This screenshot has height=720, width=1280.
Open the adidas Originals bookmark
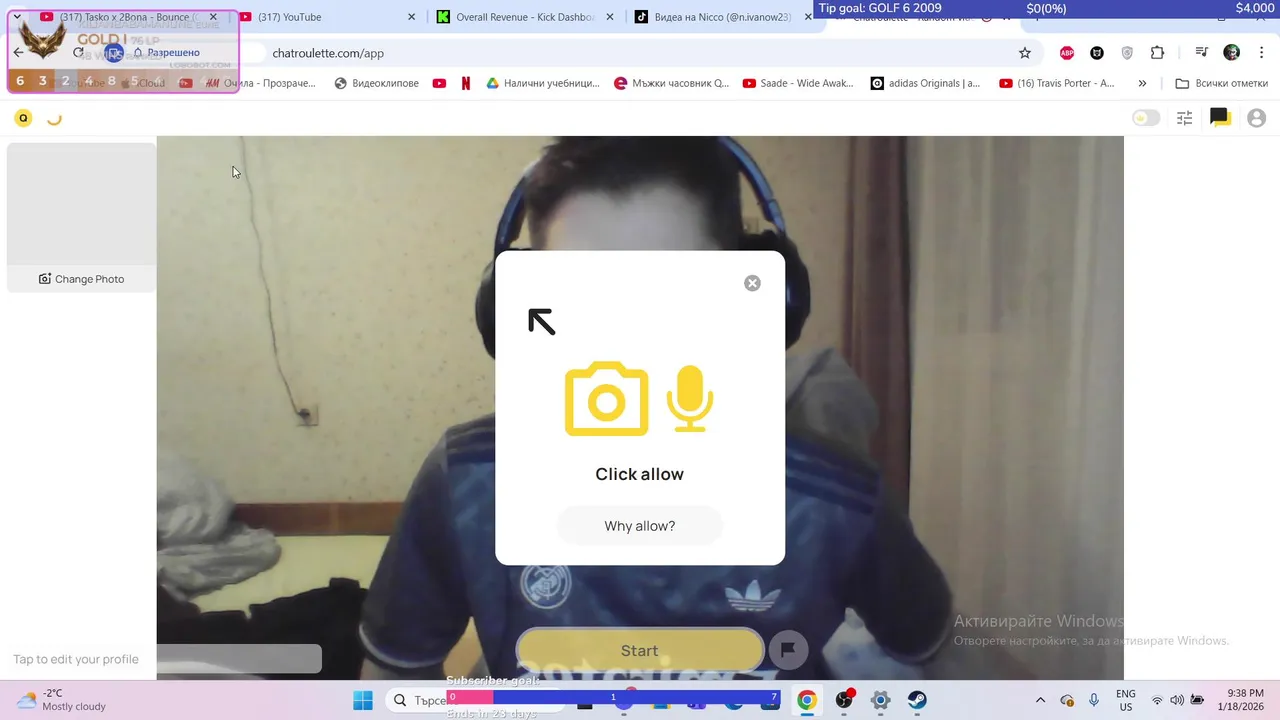pyautogui.click(x=926, y=83)
